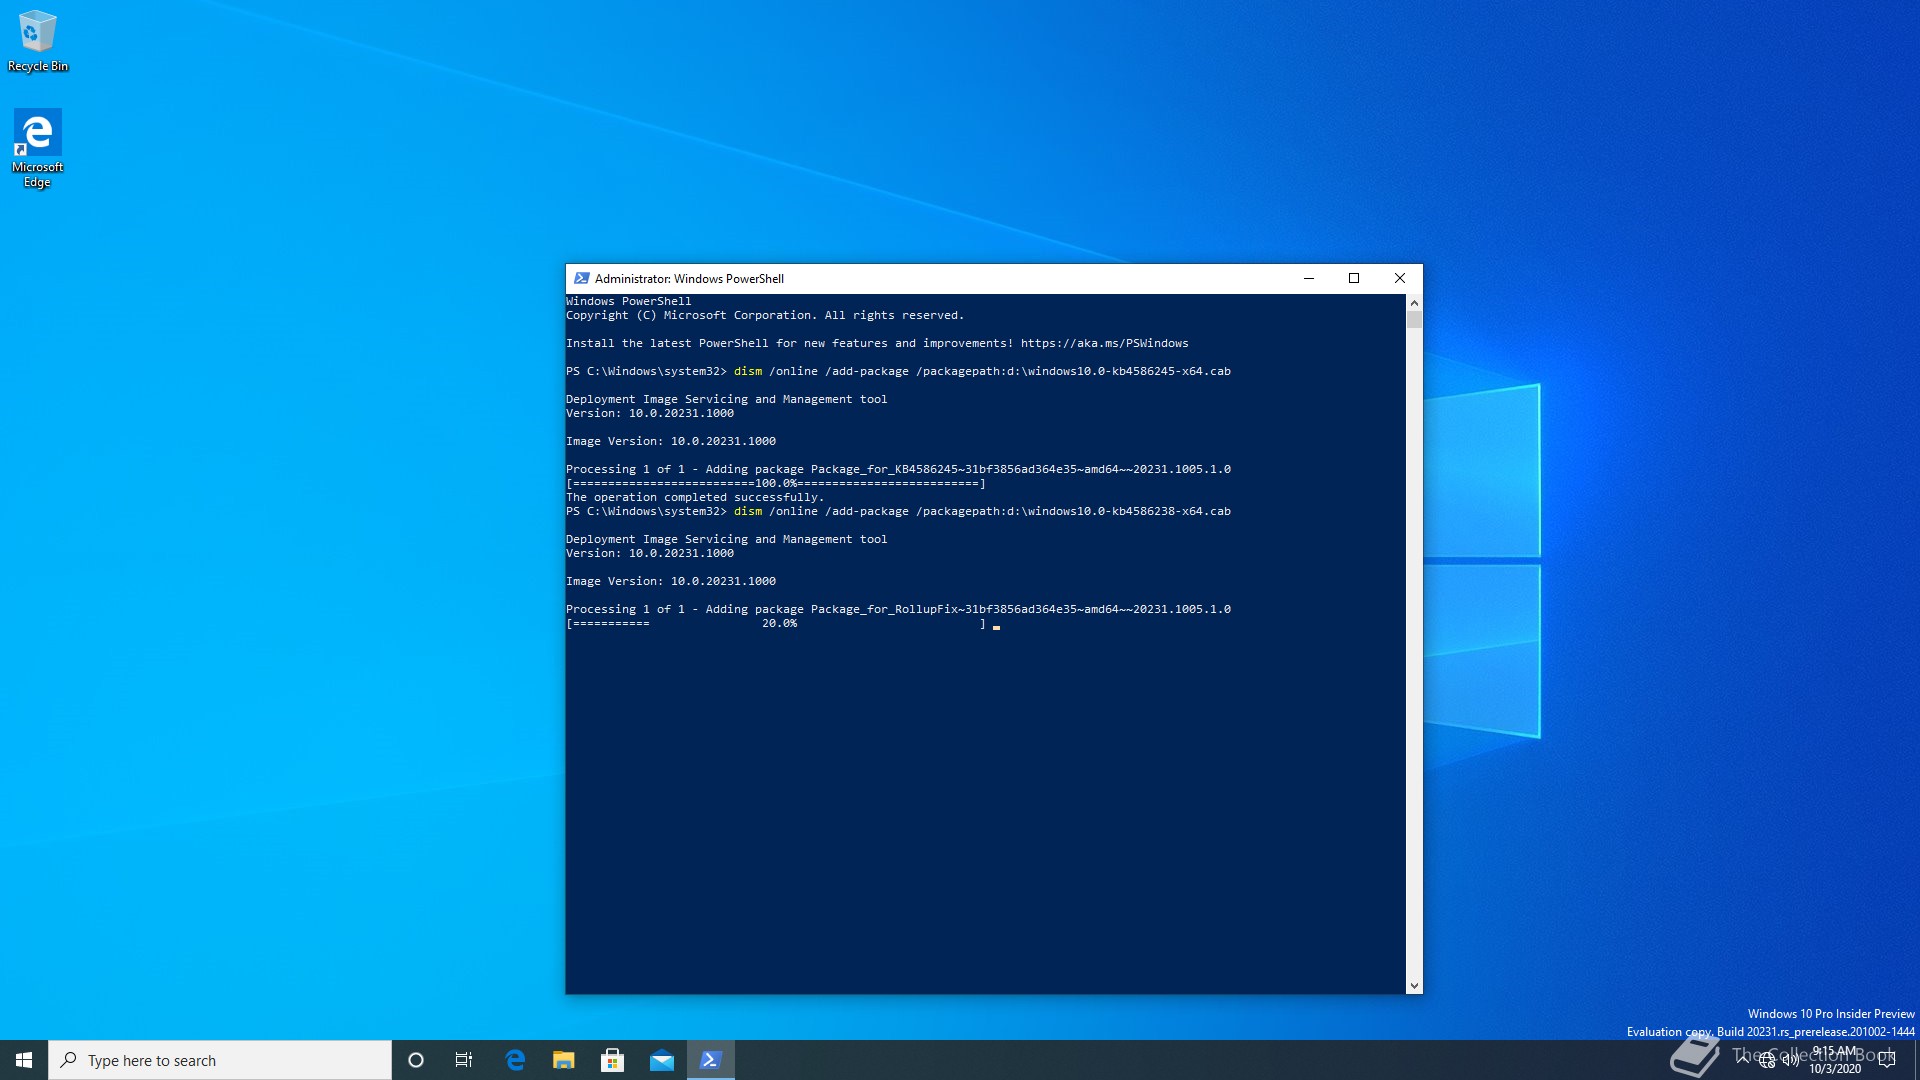Click the PowerShell scrollbar down arrow
The height and width of the screenshot is (1080, 1920).
click(x=1414, y=985)
